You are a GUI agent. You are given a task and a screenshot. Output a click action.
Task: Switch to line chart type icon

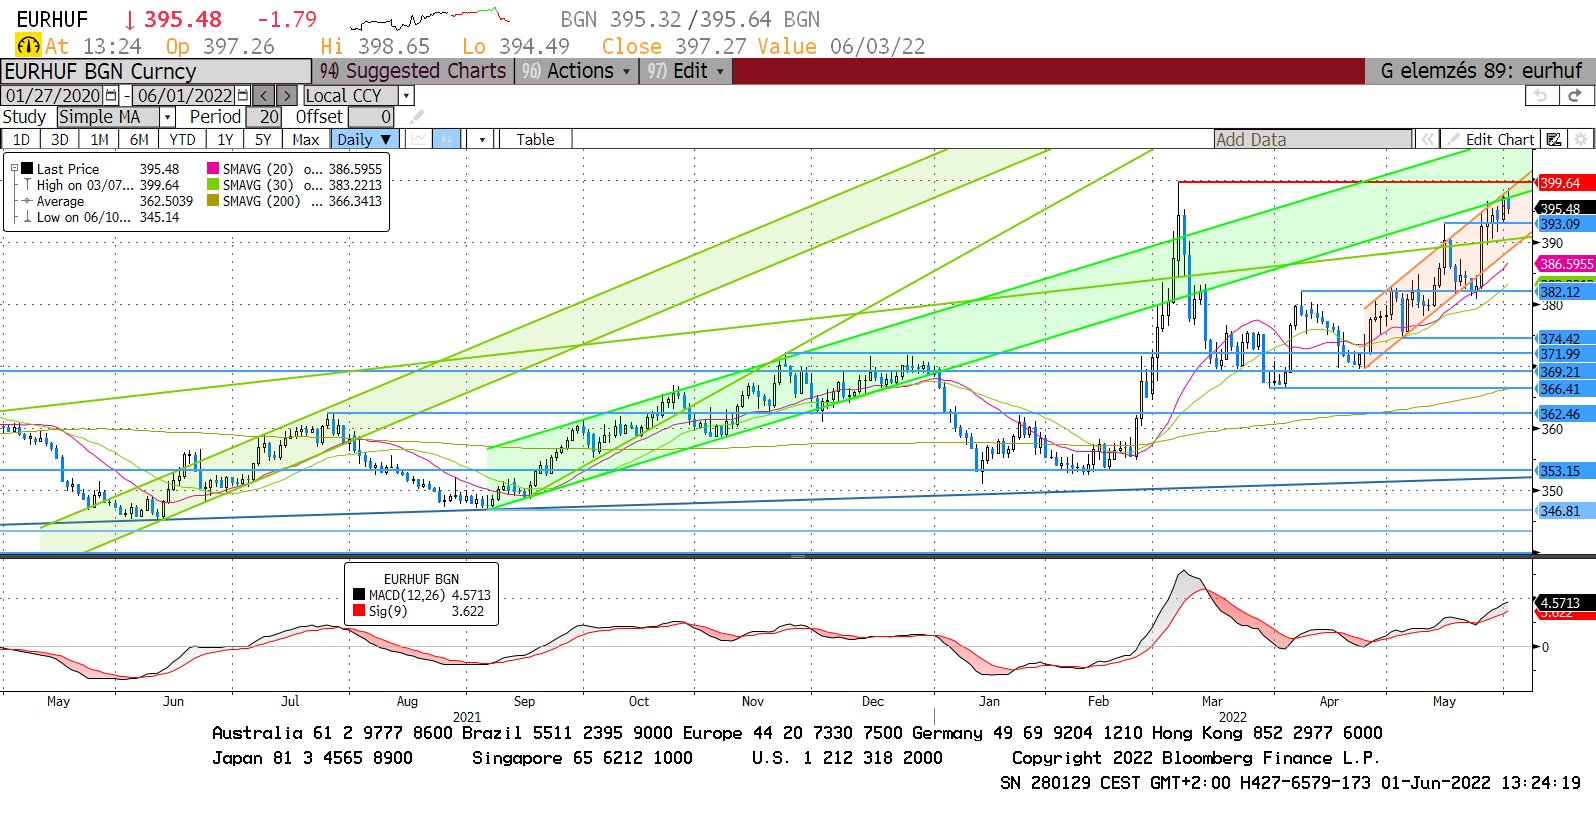[x=418, y=139]
